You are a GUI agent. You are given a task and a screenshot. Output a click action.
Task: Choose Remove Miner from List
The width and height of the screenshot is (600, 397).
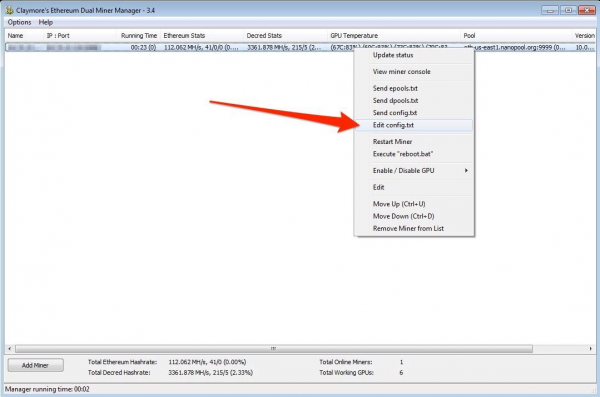408,229
